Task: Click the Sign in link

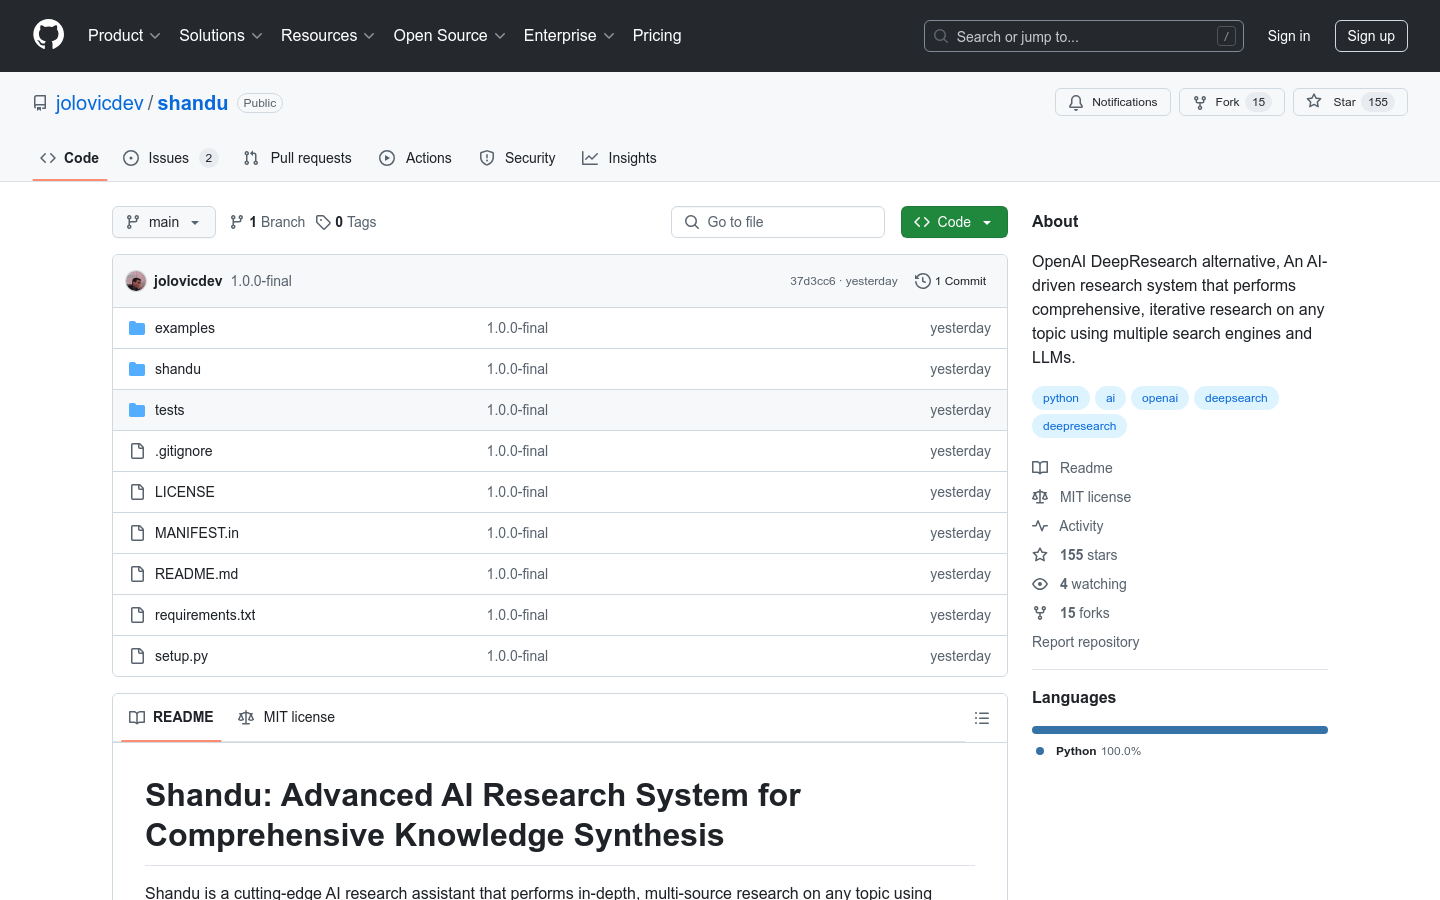Action: (x=1289, y=36)
